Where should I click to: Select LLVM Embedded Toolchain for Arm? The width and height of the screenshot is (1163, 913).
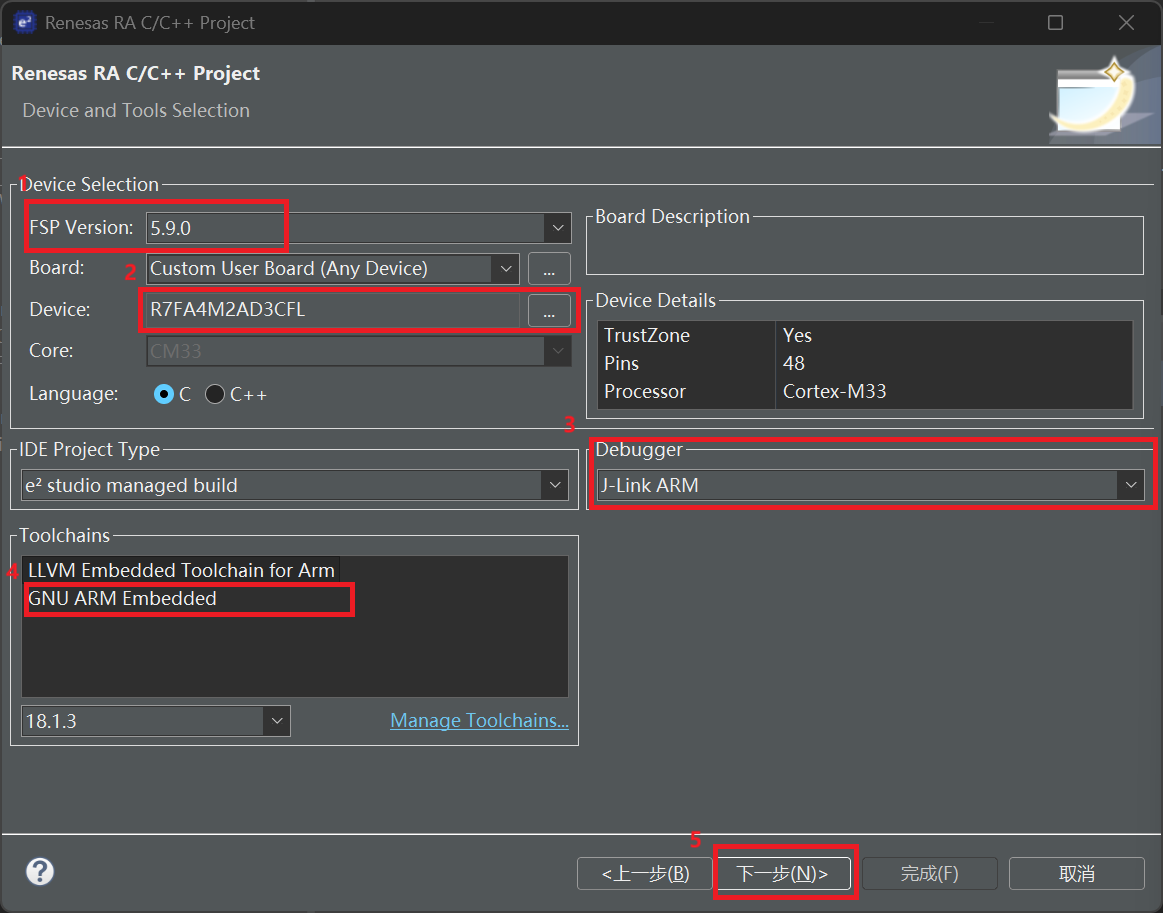click(181, 570)
